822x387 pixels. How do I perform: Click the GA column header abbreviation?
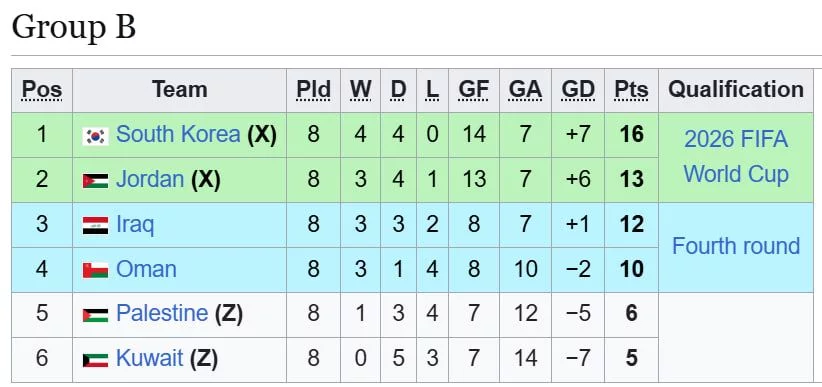coord(525,90)
